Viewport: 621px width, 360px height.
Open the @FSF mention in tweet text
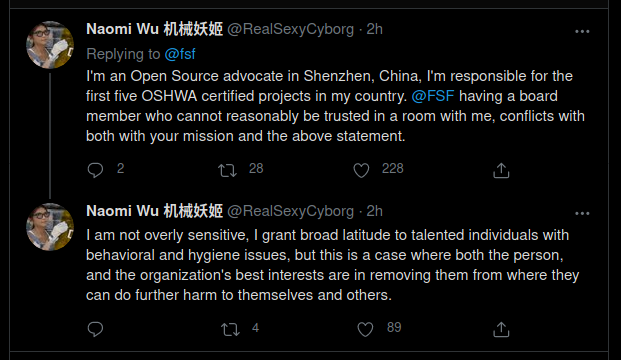coord(432,96)
